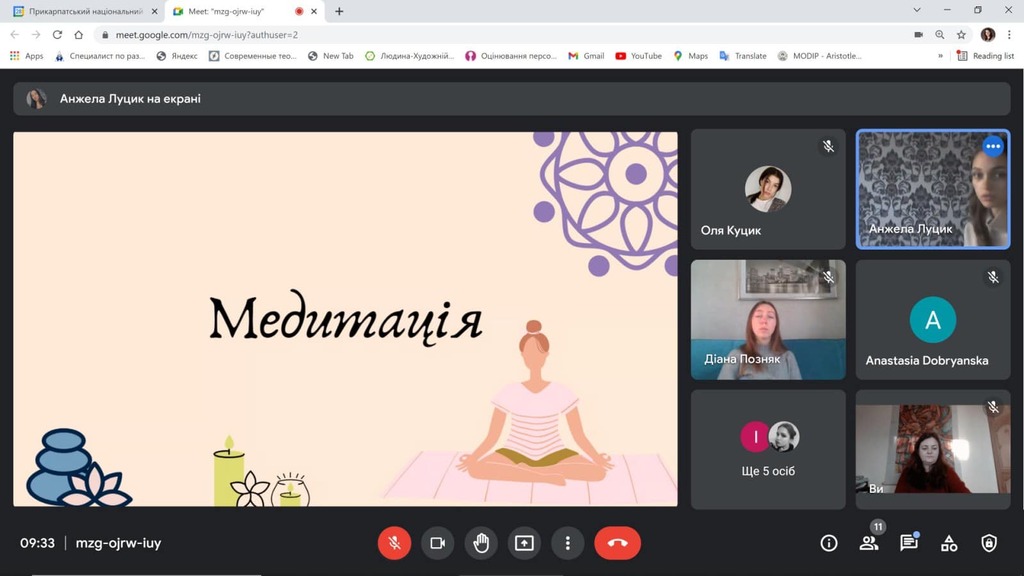Click the Present now screen share icon
The height and width of the screenshot is (576, 1024).
[x=524, y=543]
